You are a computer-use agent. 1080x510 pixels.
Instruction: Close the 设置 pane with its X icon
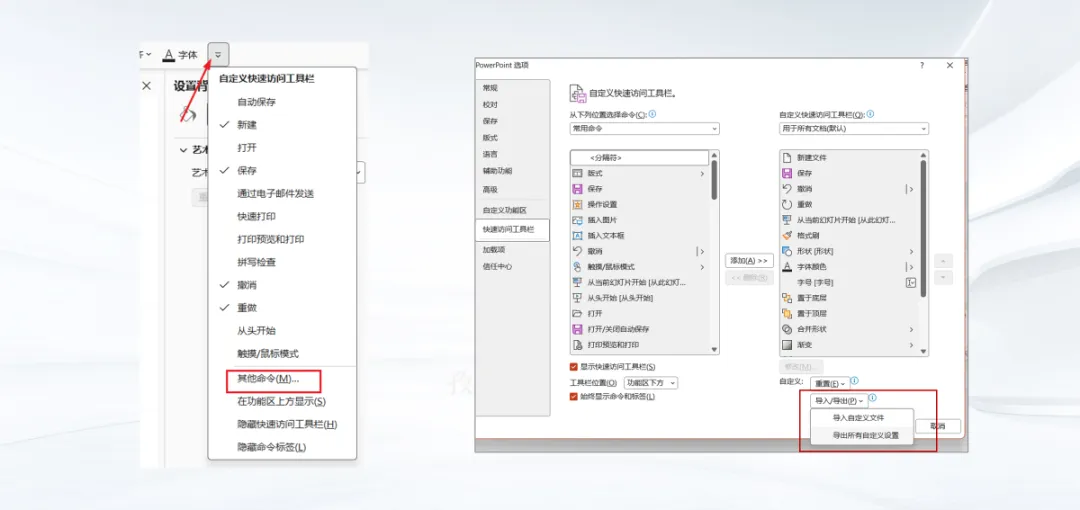pos(146,85)
